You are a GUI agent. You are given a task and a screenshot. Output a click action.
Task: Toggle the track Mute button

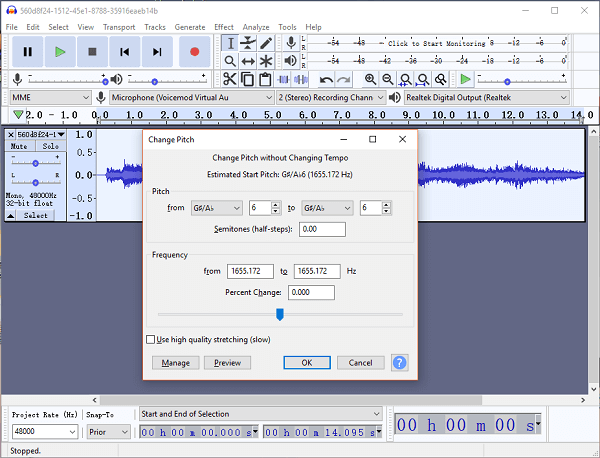pos(19,146)
